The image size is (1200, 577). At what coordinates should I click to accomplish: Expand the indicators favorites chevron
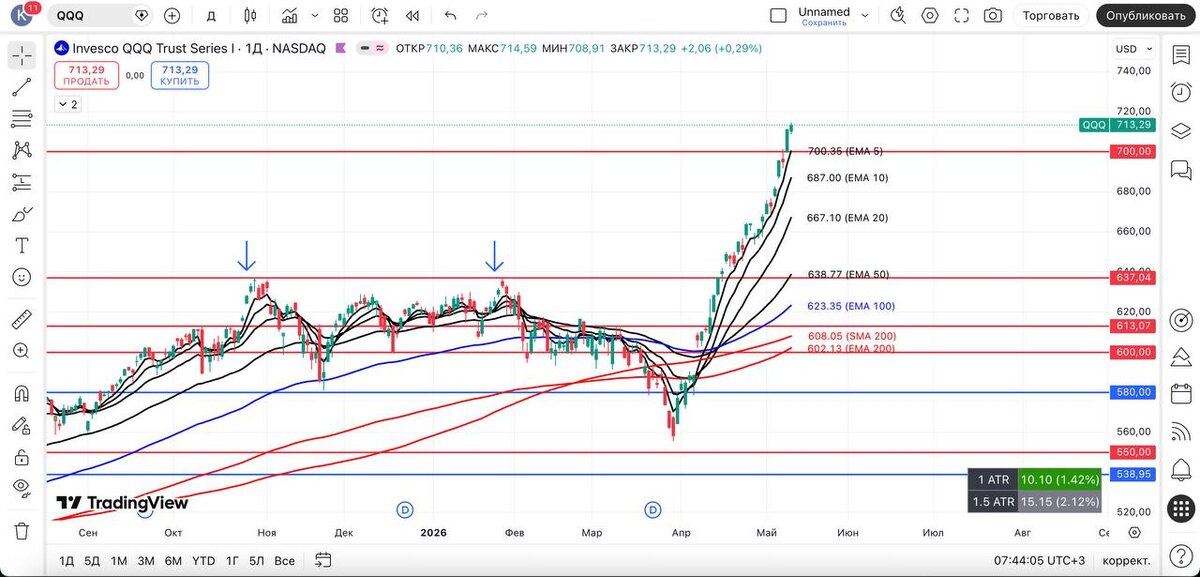coord(314,15)
